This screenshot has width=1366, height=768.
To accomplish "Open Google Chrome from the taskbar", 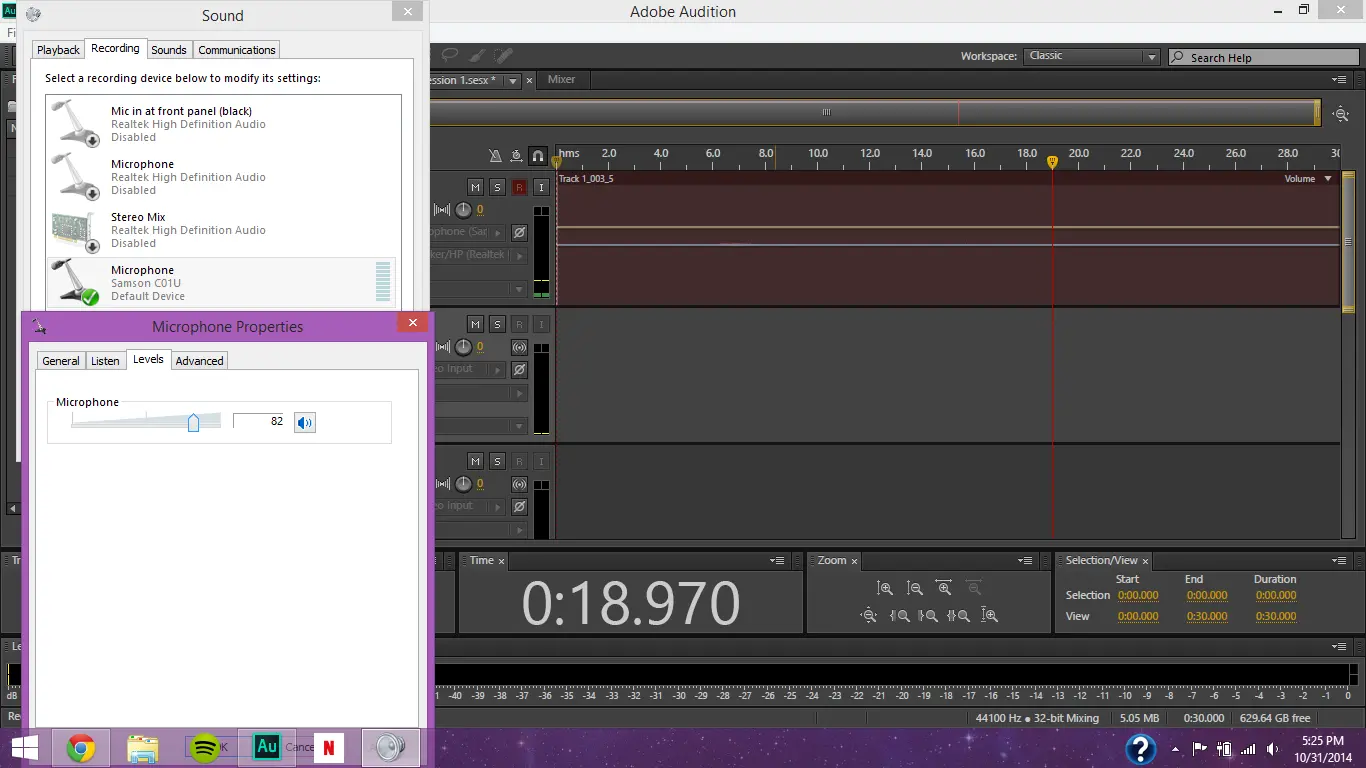I will [x=81, y=747].
